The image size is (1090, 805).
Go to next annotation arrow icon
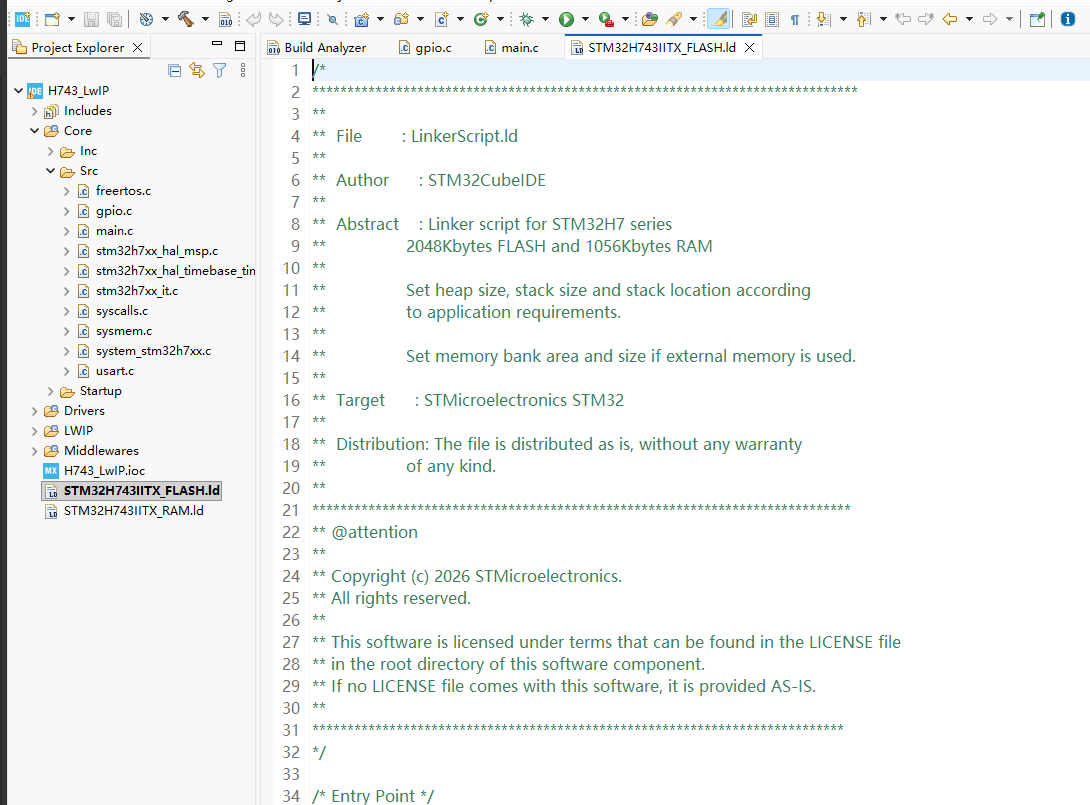click(x=824, y=19)
